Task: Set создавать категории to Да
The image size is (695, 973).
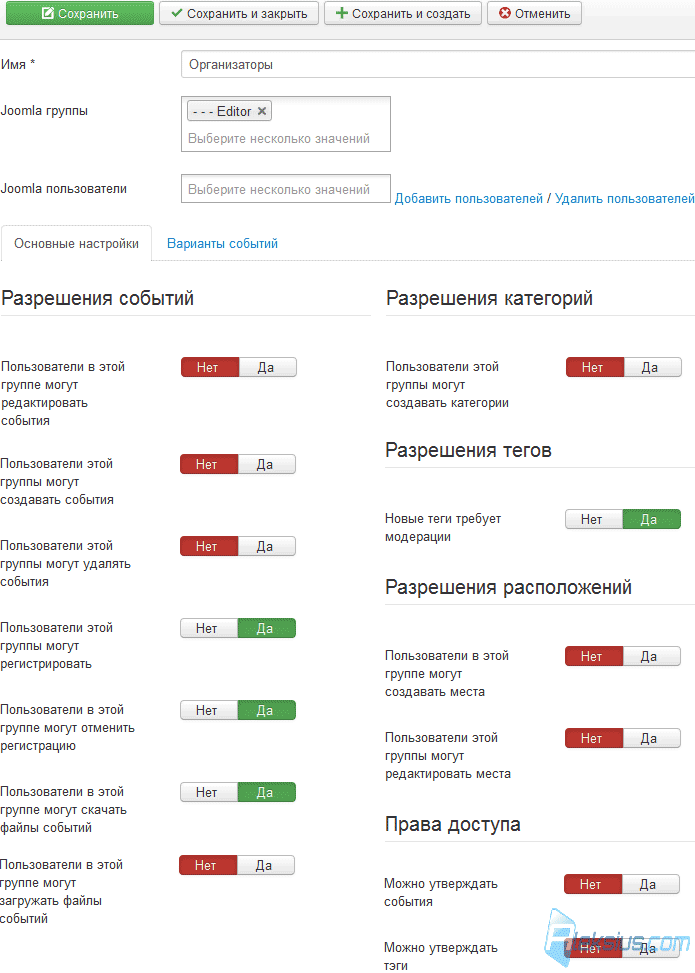Action: coord(652,367)
